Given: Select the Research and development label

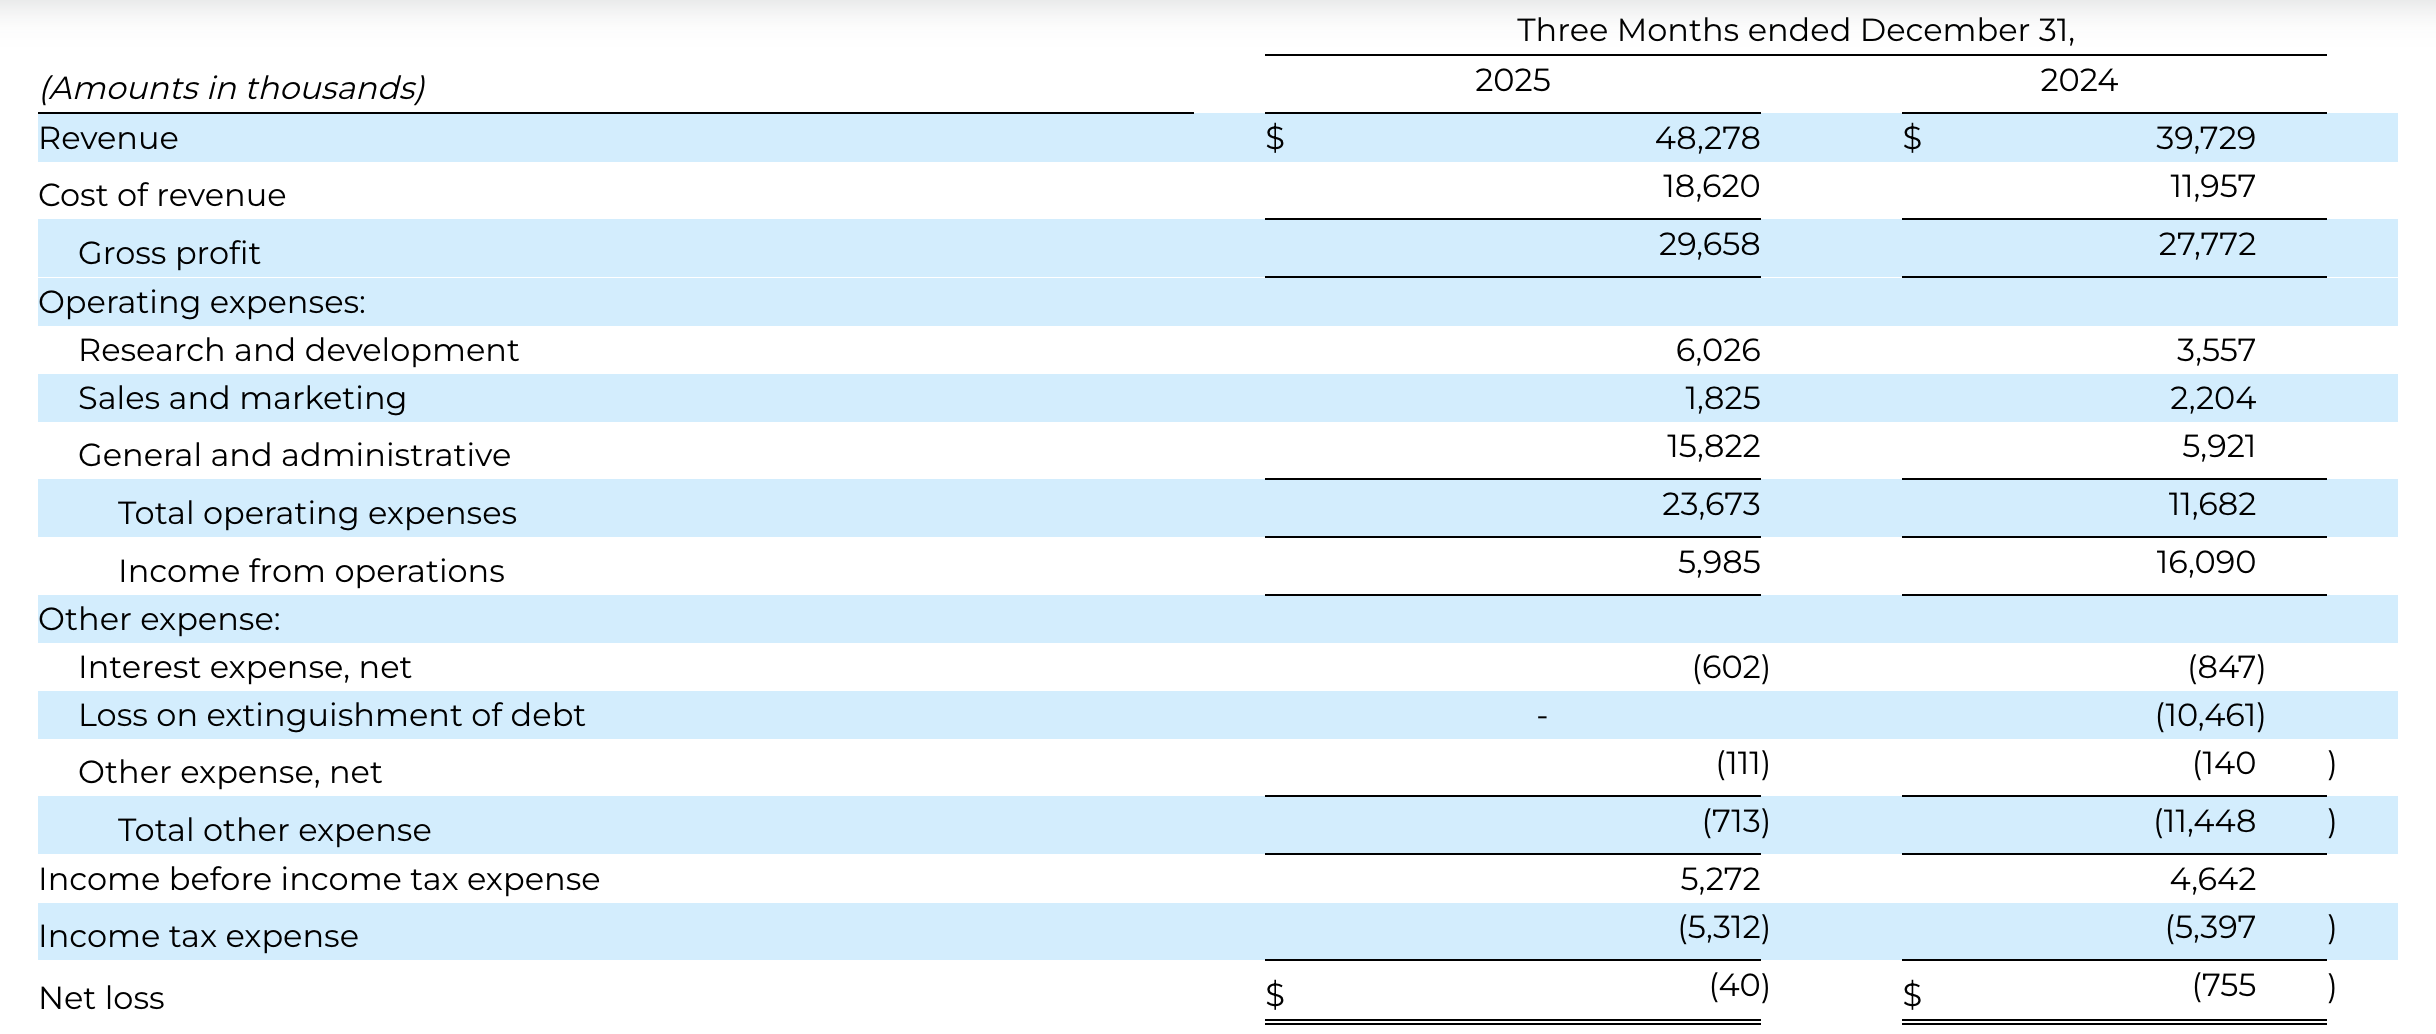Looking at the screenshot, I should (x=298, y=350).
